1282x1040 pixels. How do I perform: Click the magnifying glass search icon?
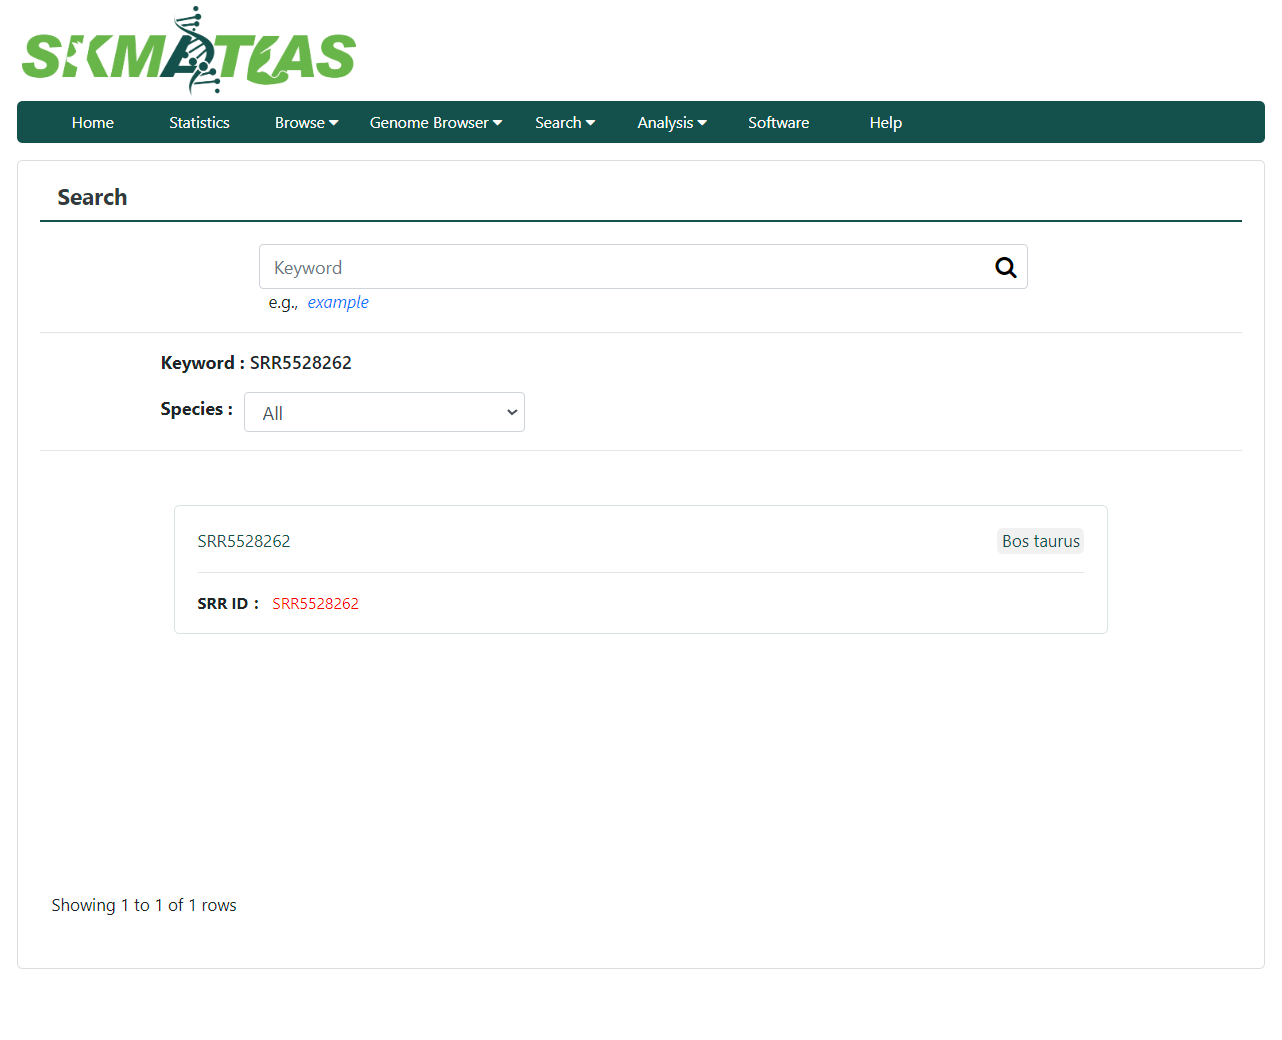pos(1006,267)
